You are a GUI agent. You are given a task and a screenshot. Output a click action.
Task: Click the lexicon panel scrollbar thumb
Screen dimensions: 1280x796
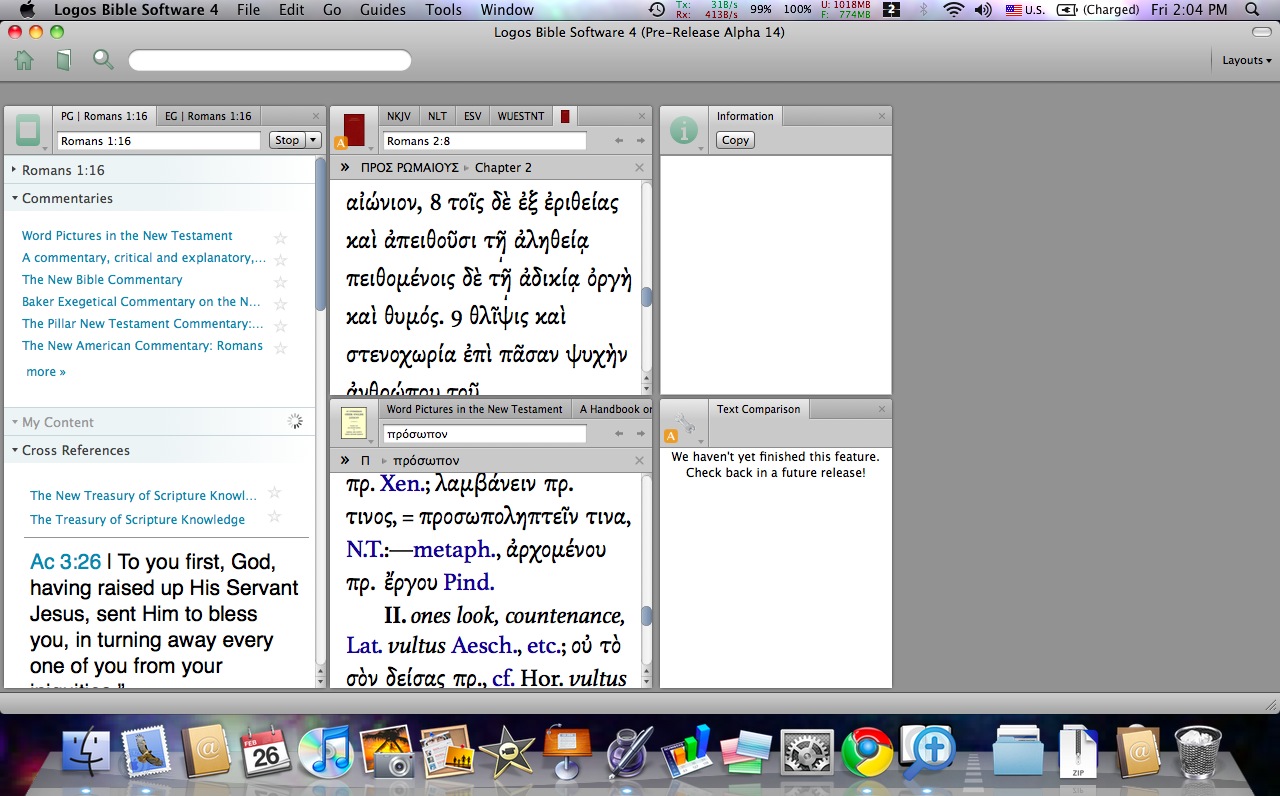(646, 615)
